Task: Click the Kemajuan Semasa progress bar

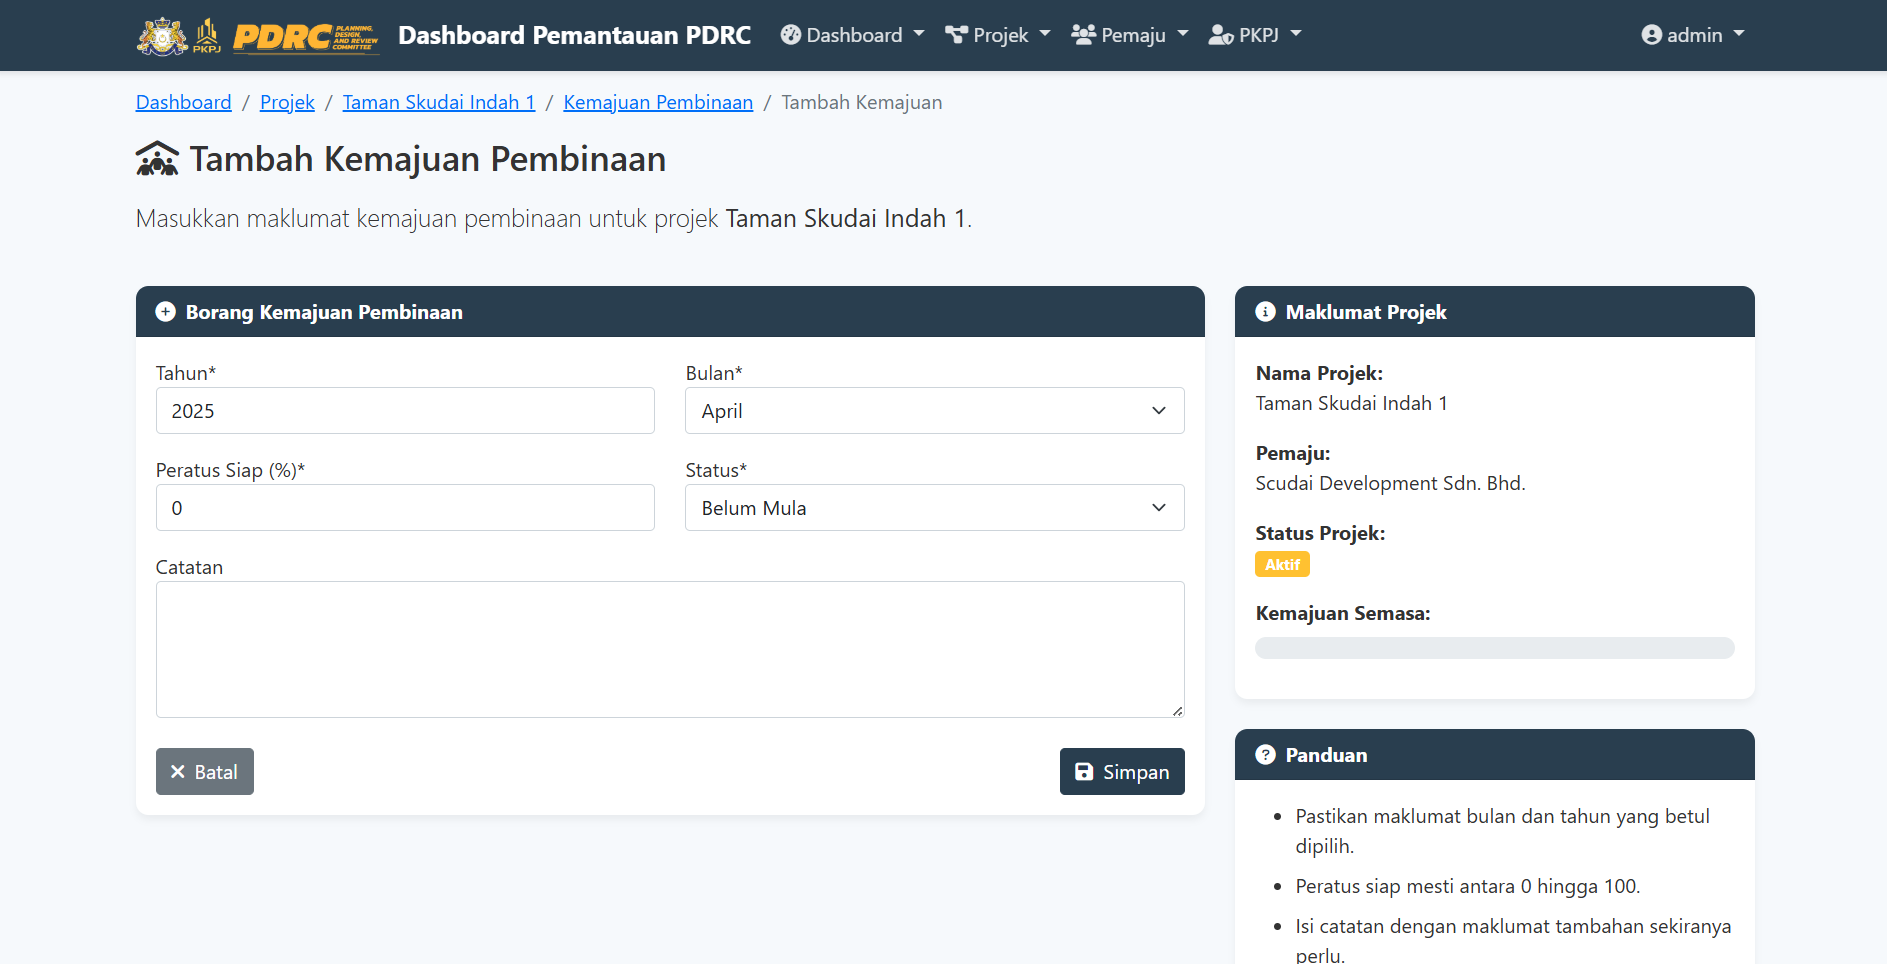Action: [1494, 648]
